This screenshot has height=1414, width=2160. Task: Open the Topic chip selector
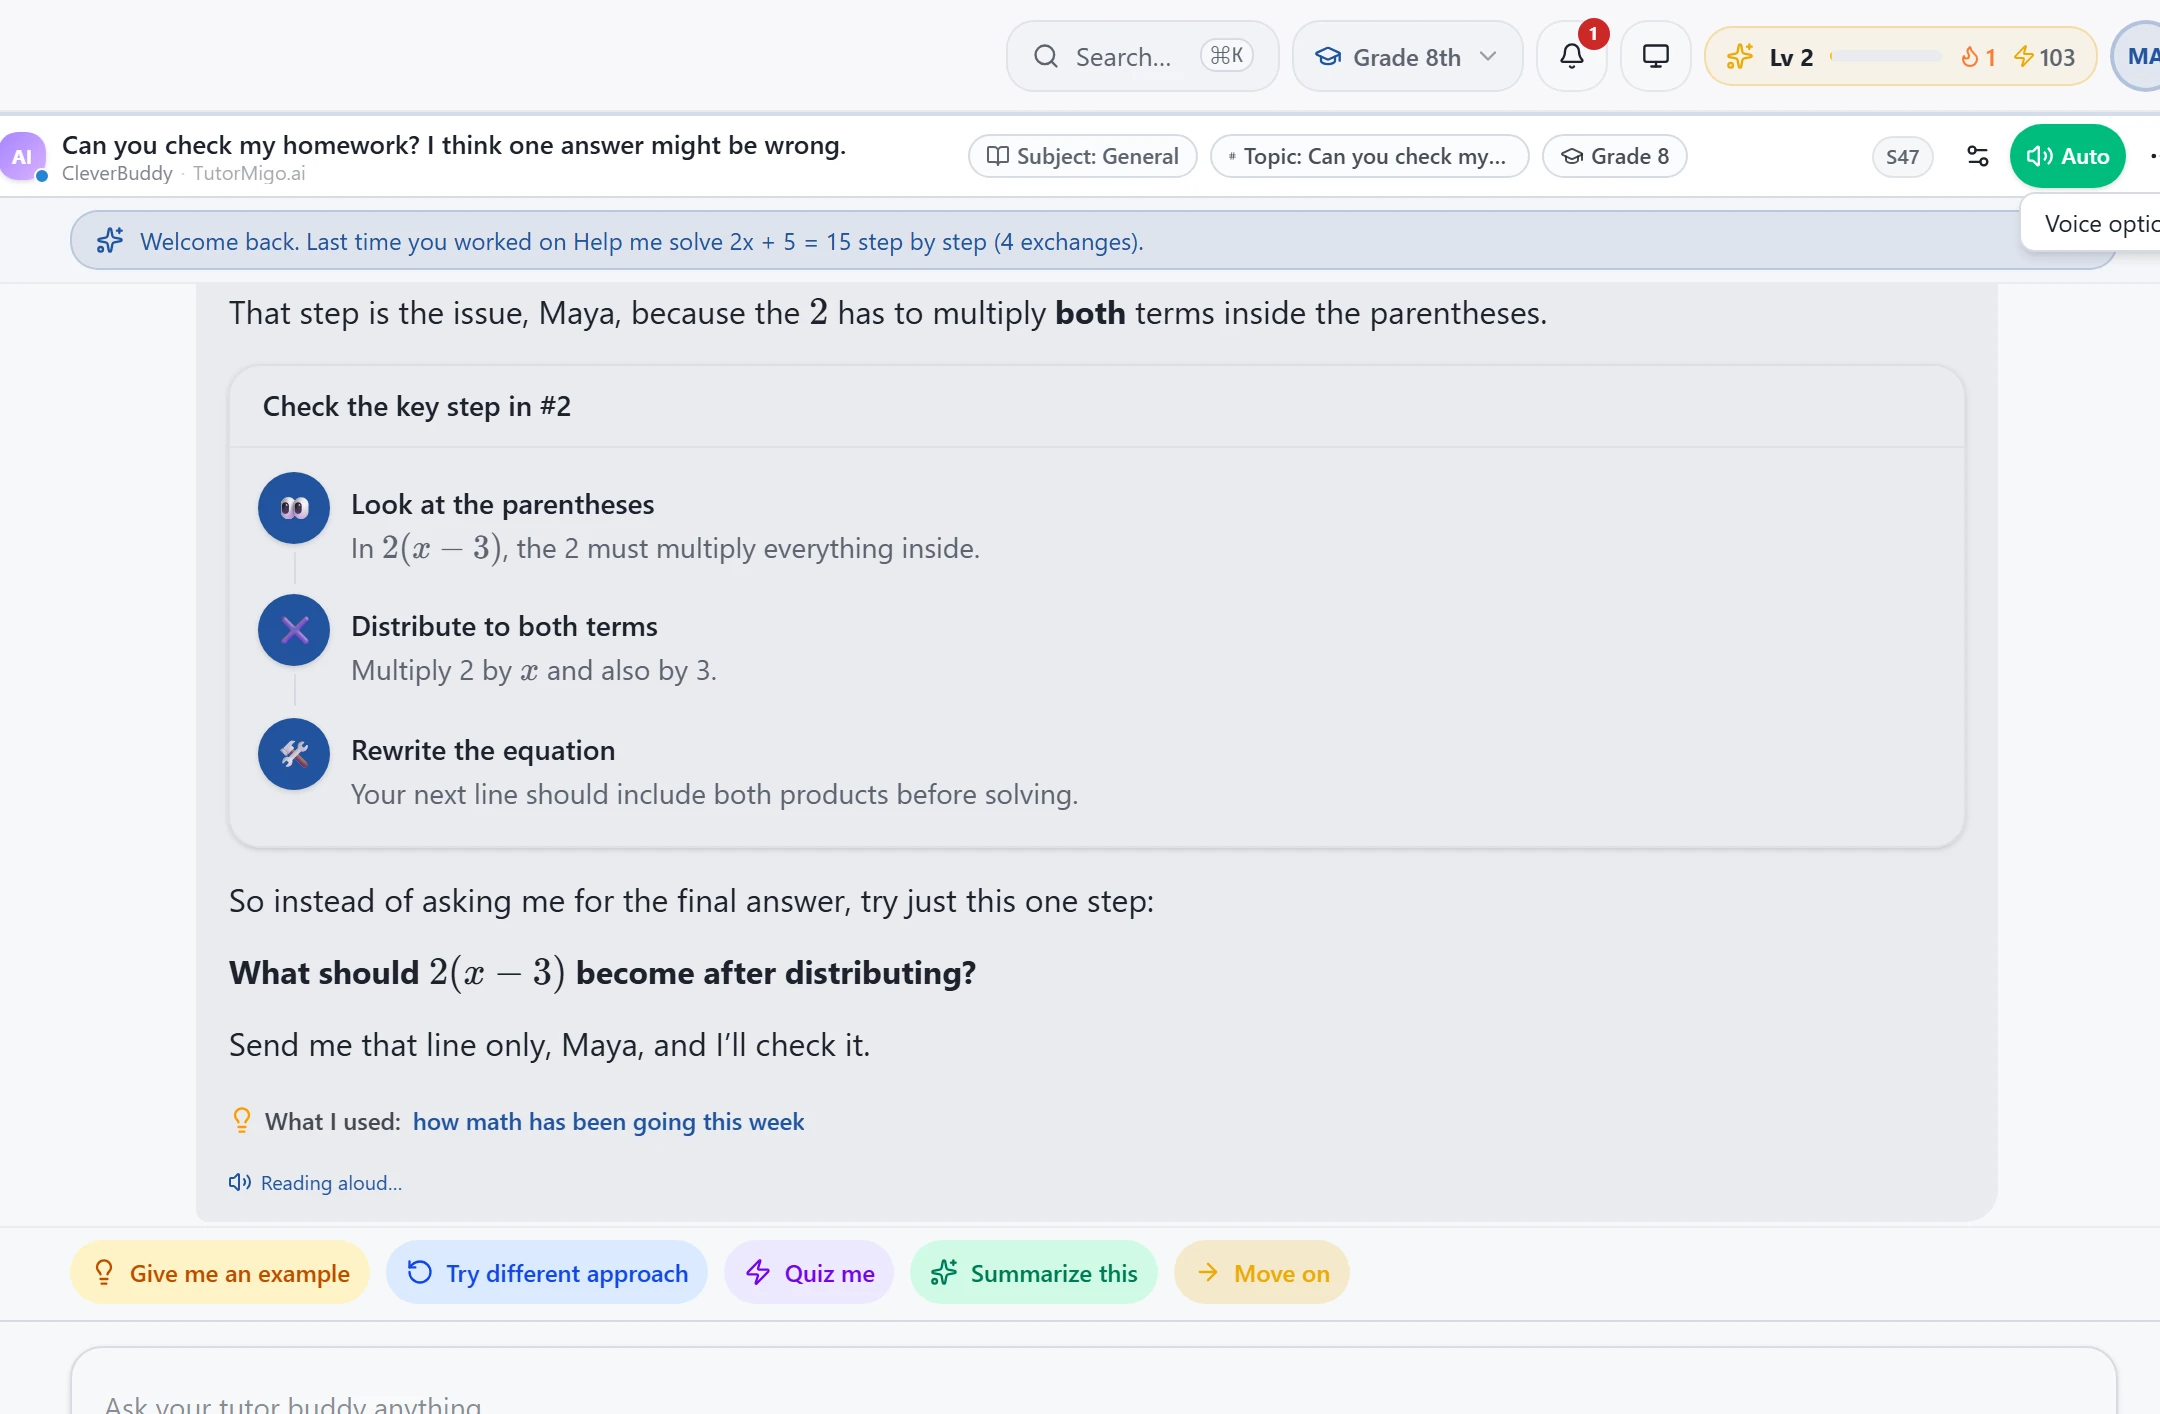pyautogui.click(x=1369, y=156)
